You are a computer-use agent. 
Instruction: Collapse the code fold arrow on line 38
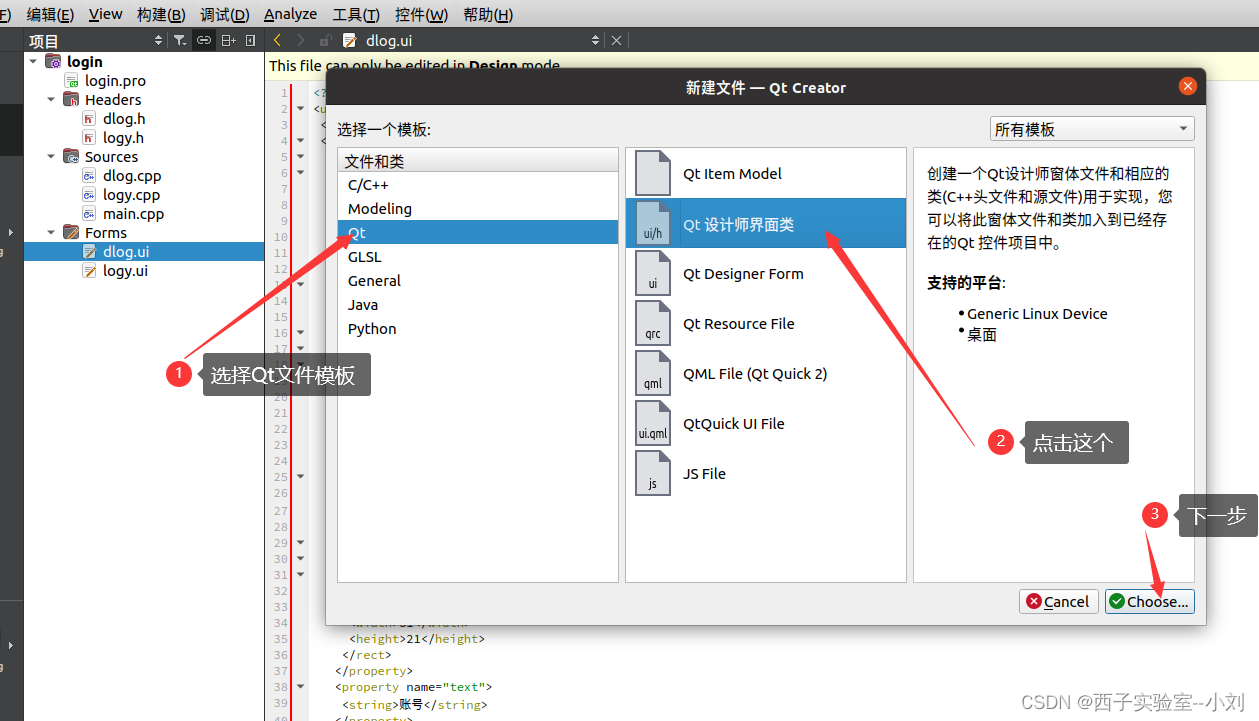pos(301,687)
